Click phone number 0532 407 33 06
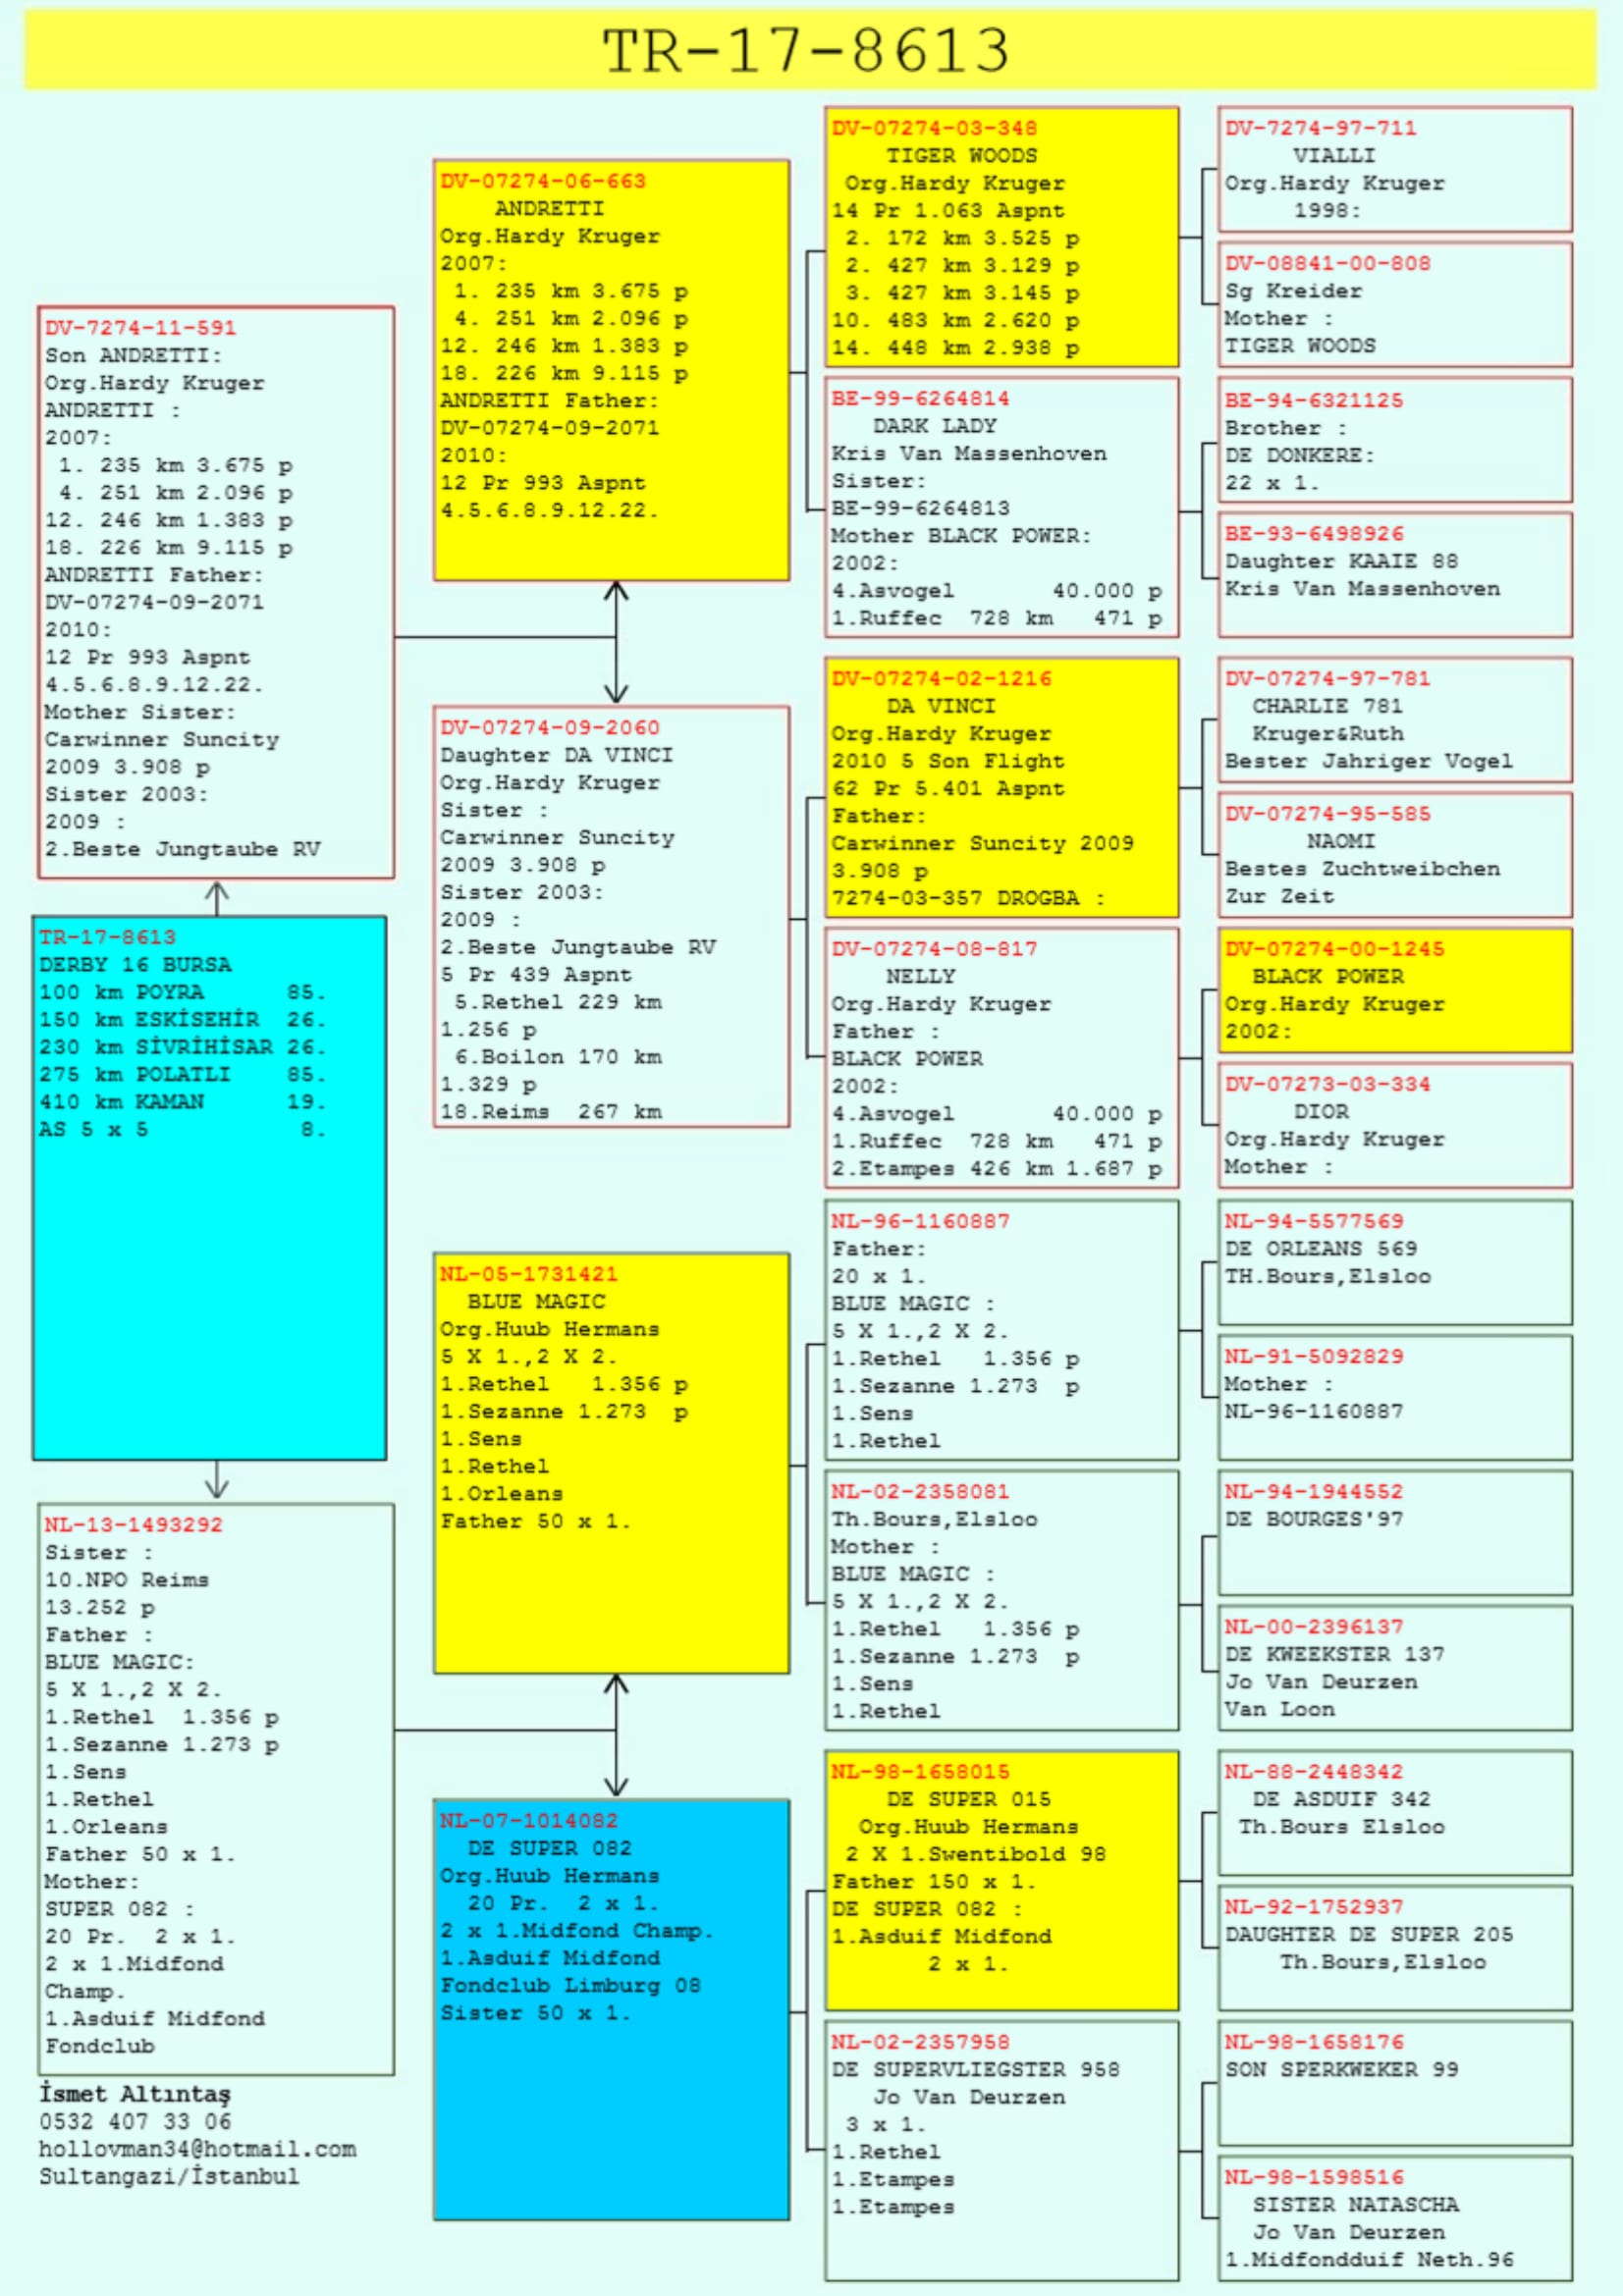The image size is (1623, 2296). point(135,2121)
